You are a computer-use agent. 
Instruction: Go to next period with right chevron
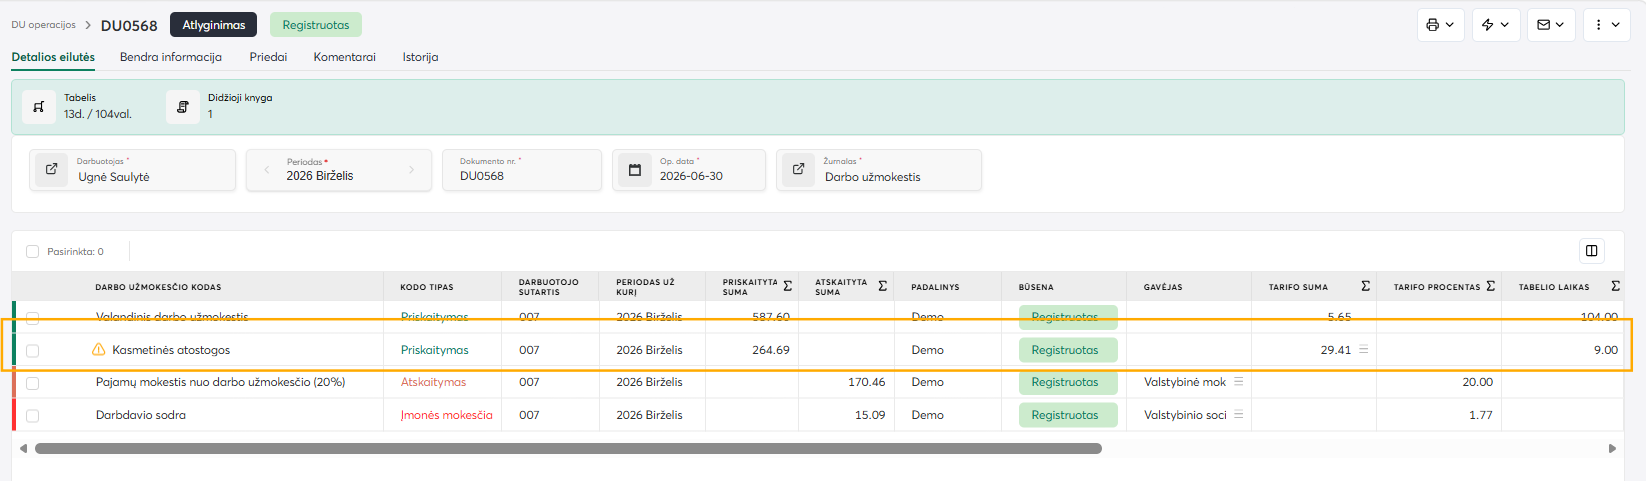tap(412, 170)
